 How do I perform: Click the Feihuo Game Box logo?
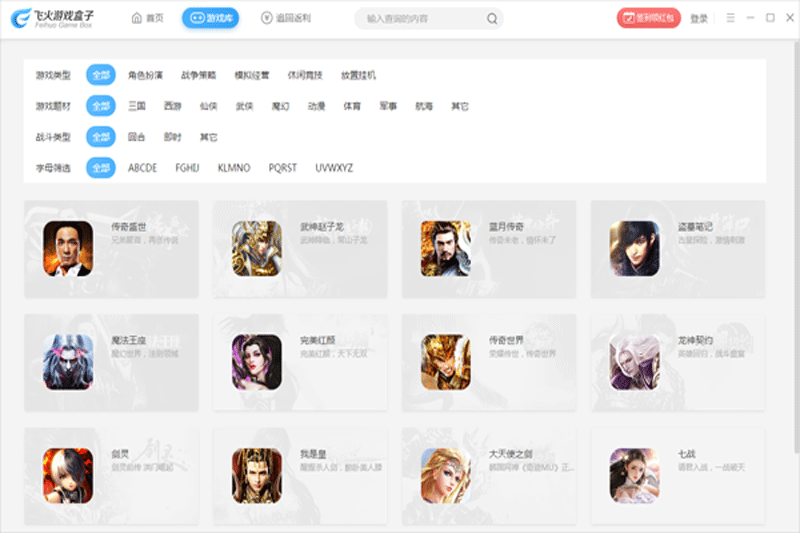(x=52, y=18)
